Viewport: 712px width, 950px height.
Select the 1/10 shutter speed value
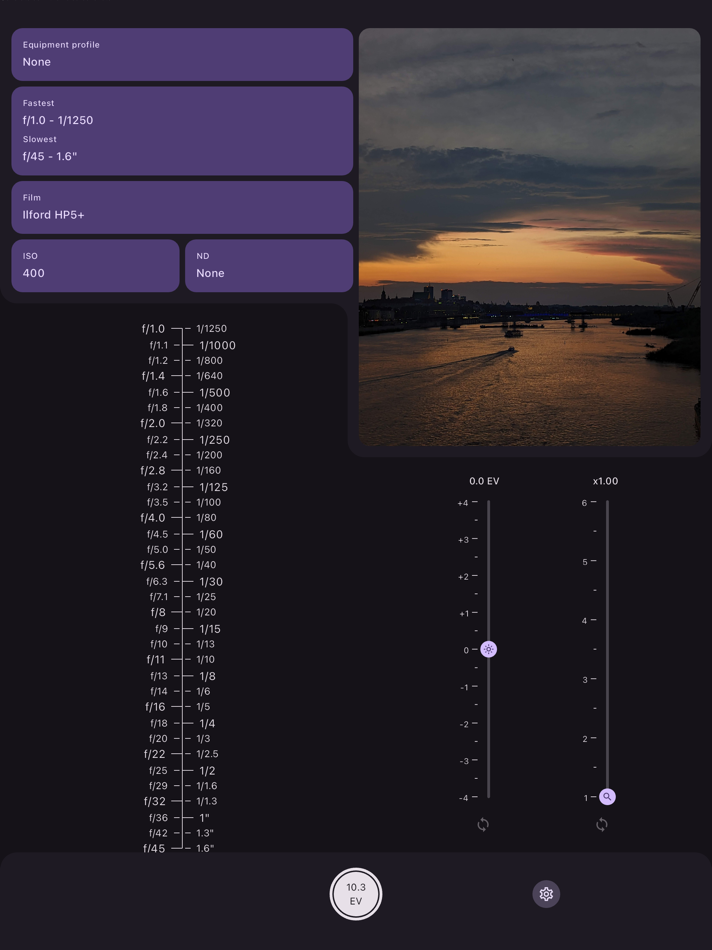(x=205, y=659)
